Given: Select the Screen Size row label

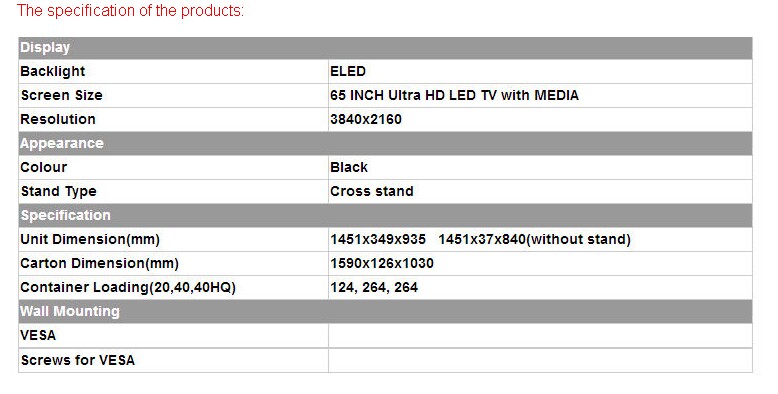Looking at the screenshot, I should click(x=62, y=95).
